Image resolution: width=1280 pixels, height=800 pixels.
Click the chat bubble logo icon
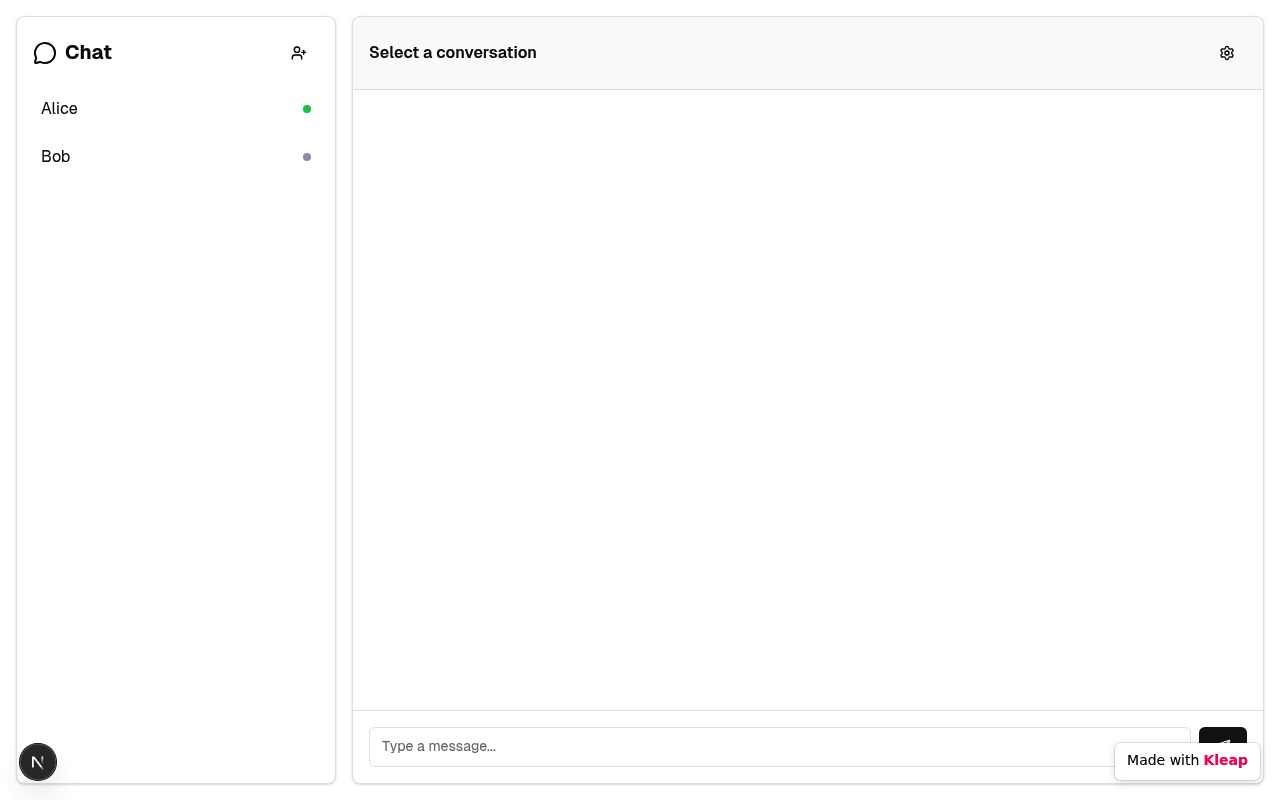tap(44, 53)
